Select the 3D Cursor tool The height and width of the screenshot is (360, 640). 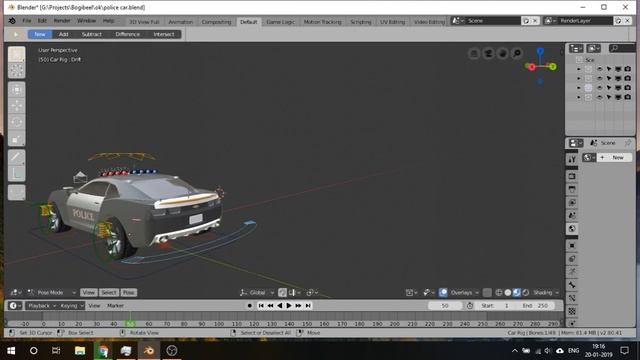pyautogui.click(x=17, y=70)
